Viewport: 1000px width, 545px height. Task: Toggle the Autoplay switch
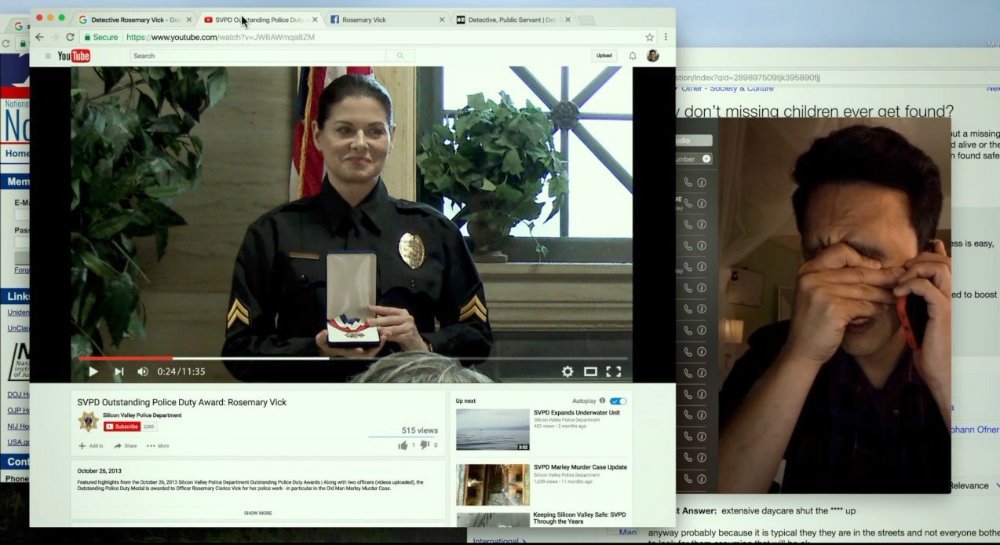618,401
